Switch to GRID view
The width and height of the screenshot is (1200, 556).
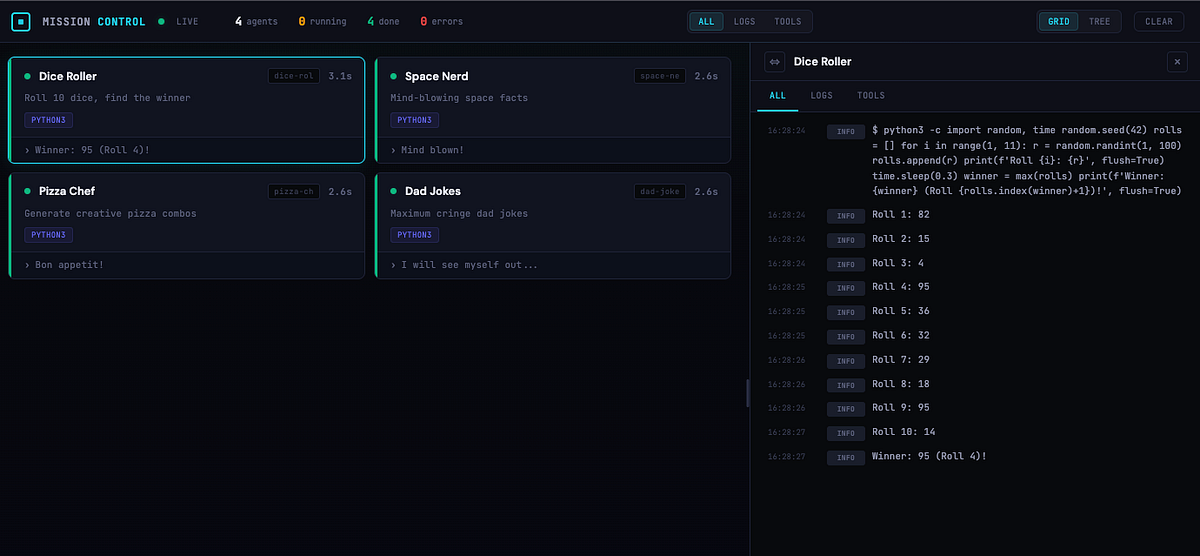(1058, 21)
